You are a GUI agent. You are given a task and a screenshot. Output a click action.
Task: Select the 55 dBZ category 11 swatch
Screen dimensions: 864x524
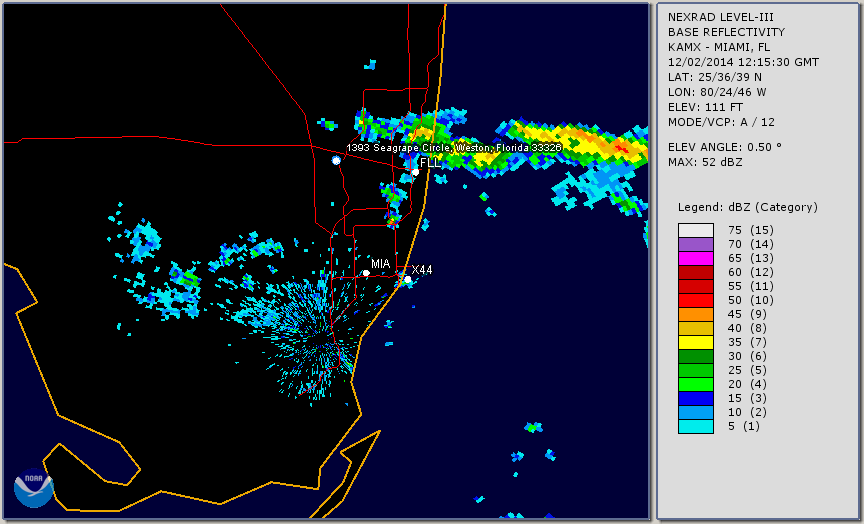point(695,286)
